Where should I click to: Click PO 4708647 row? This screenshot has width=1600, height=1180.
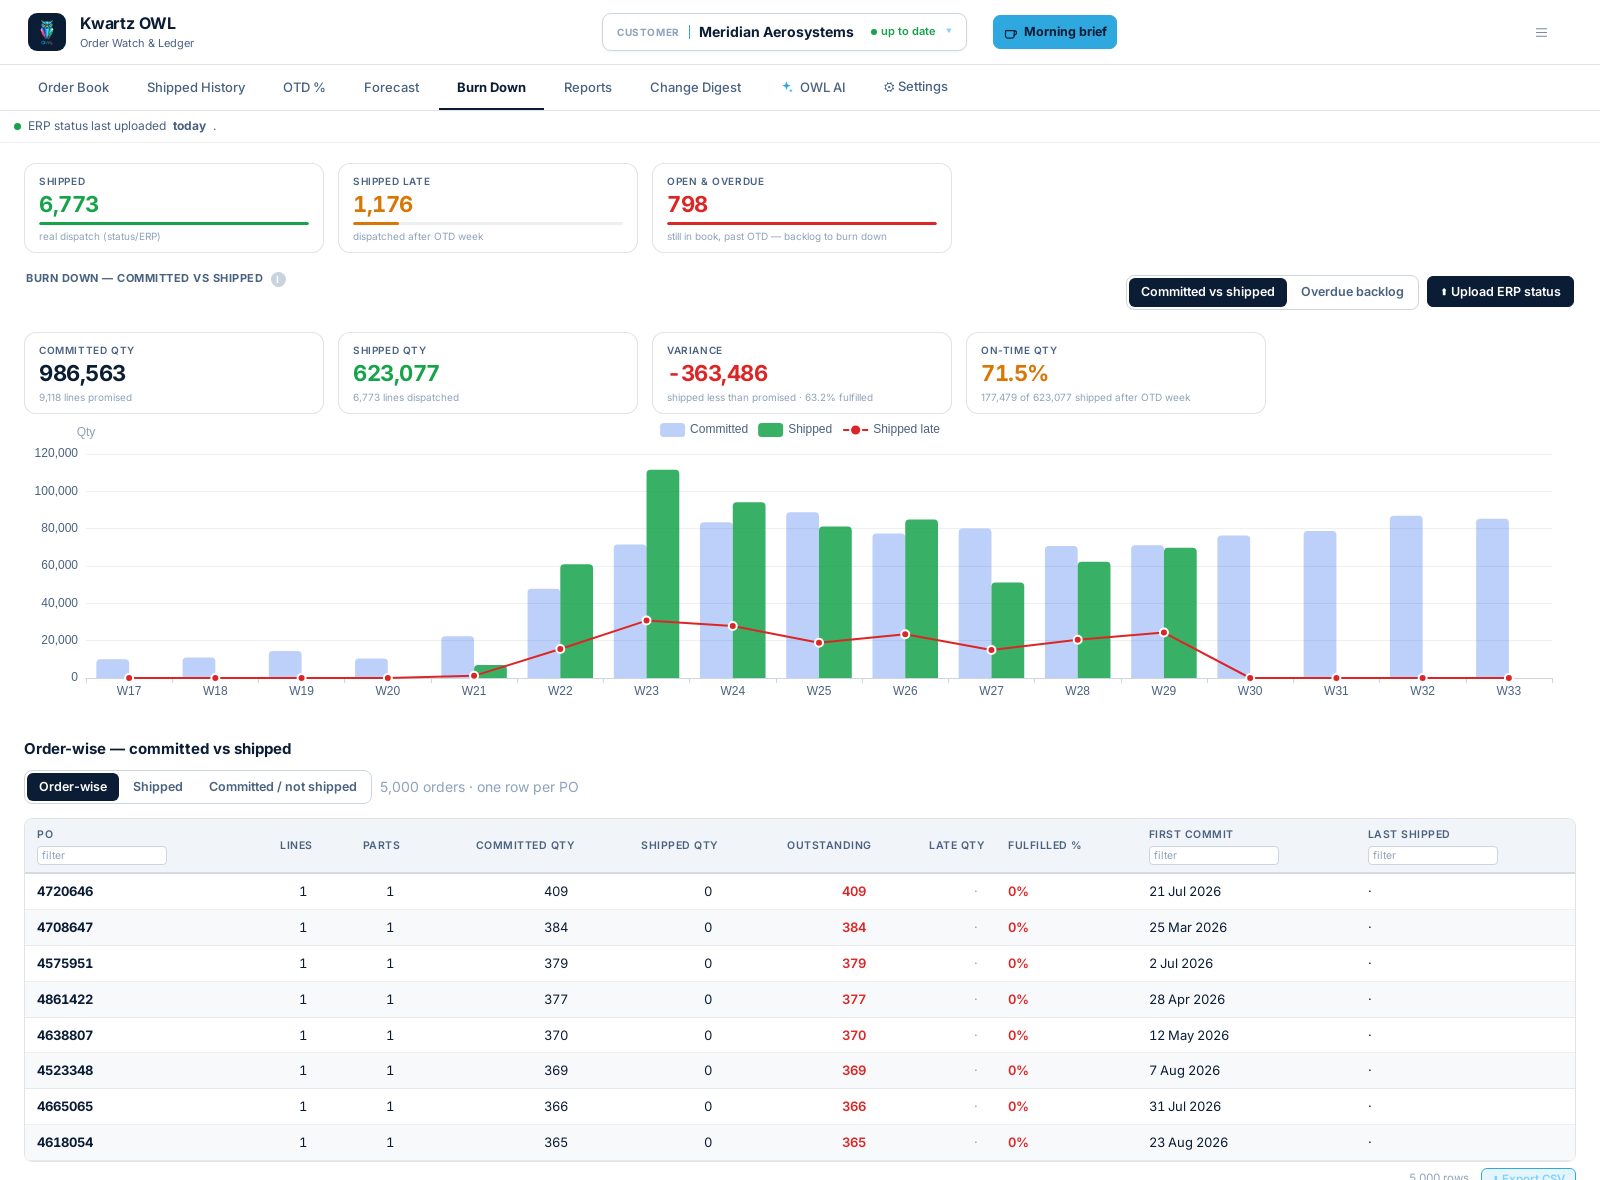click(x=800, y=928)
